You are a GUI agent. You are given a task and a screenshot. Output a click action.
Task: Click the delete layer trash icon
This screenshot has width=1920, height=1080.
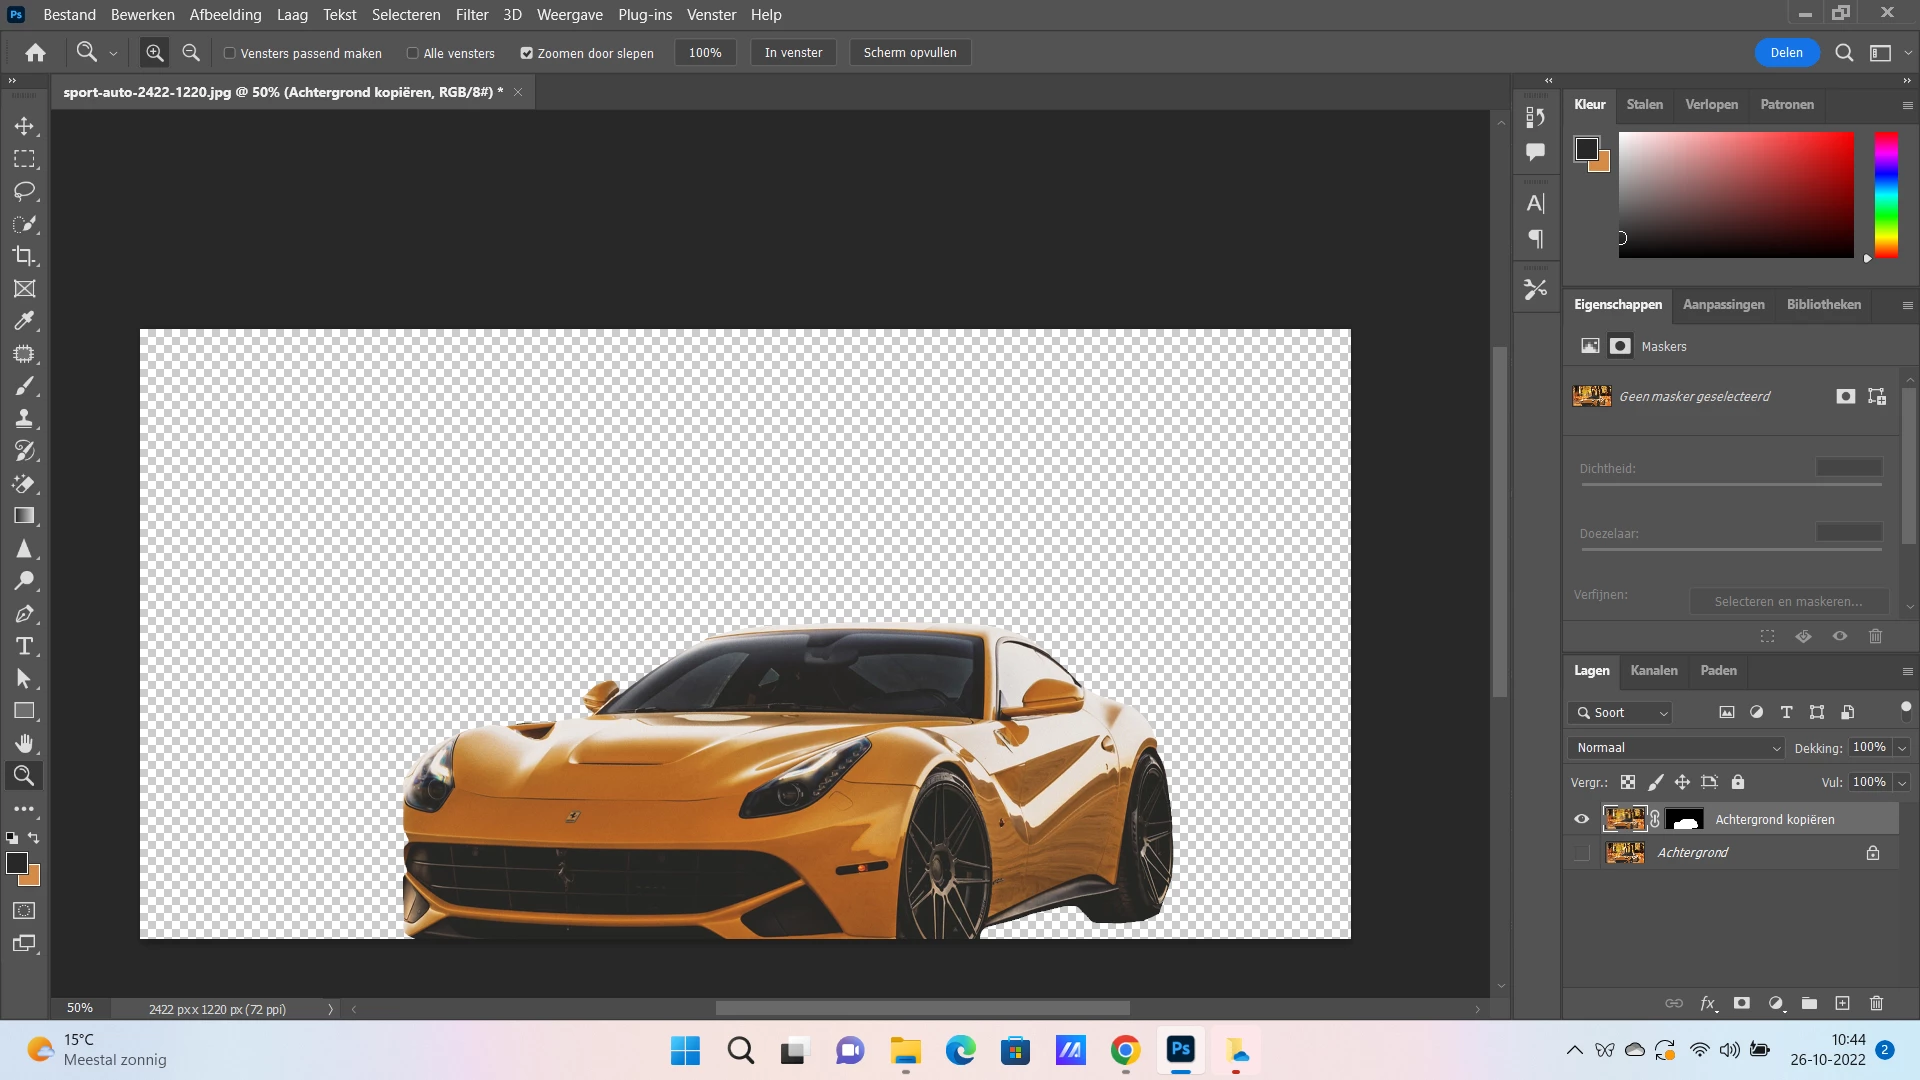(1876, 1003)
